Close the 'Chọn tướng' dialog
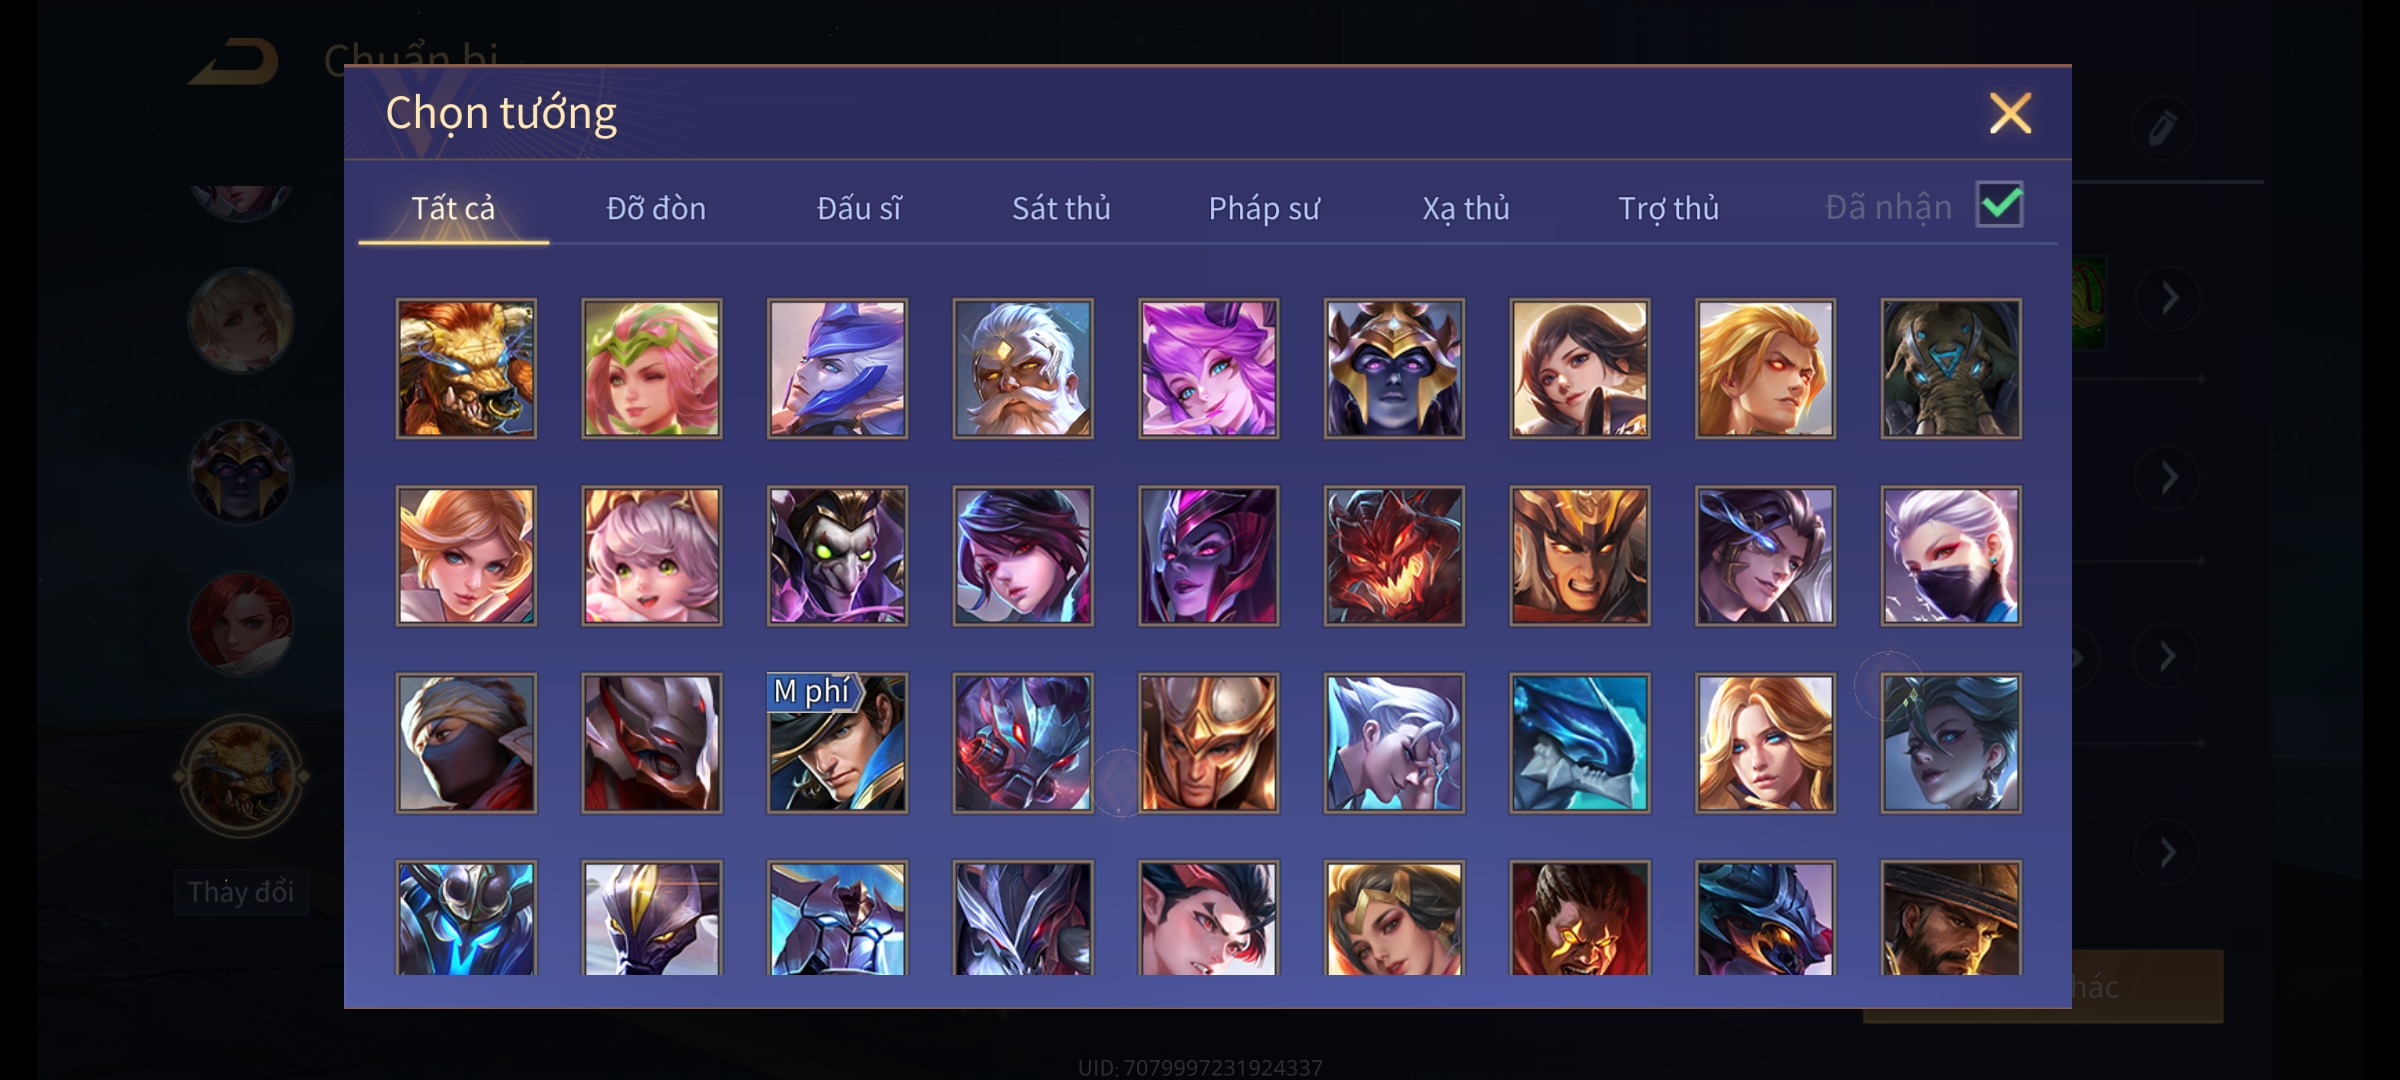 [2010, 113]
